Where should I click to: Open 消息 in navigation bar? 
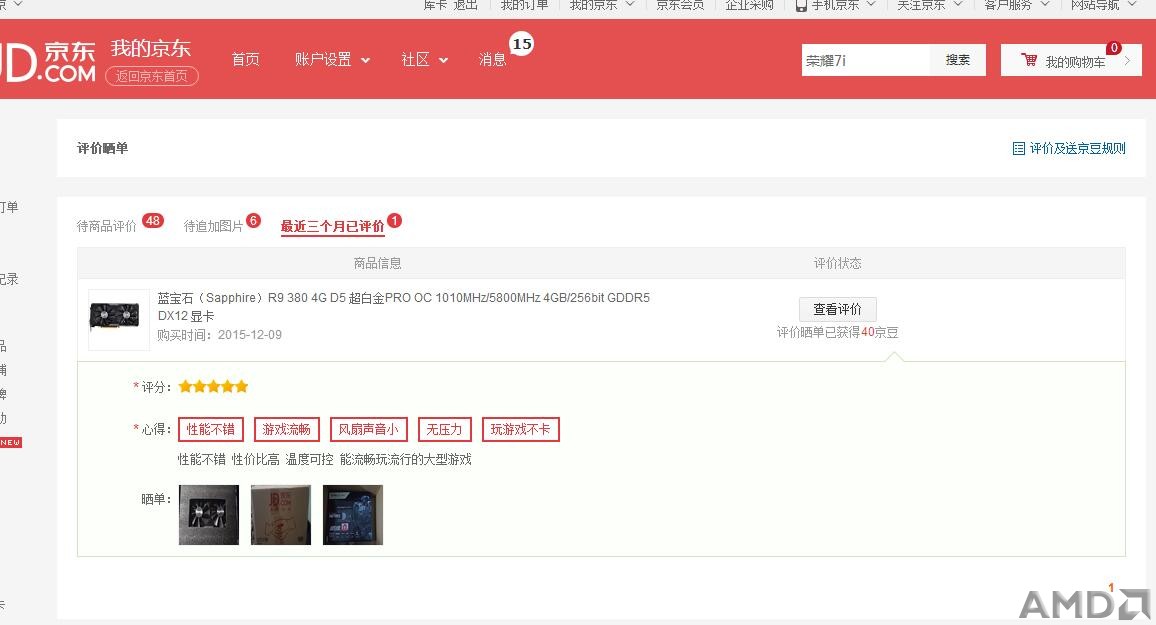[x=492, y=60]
